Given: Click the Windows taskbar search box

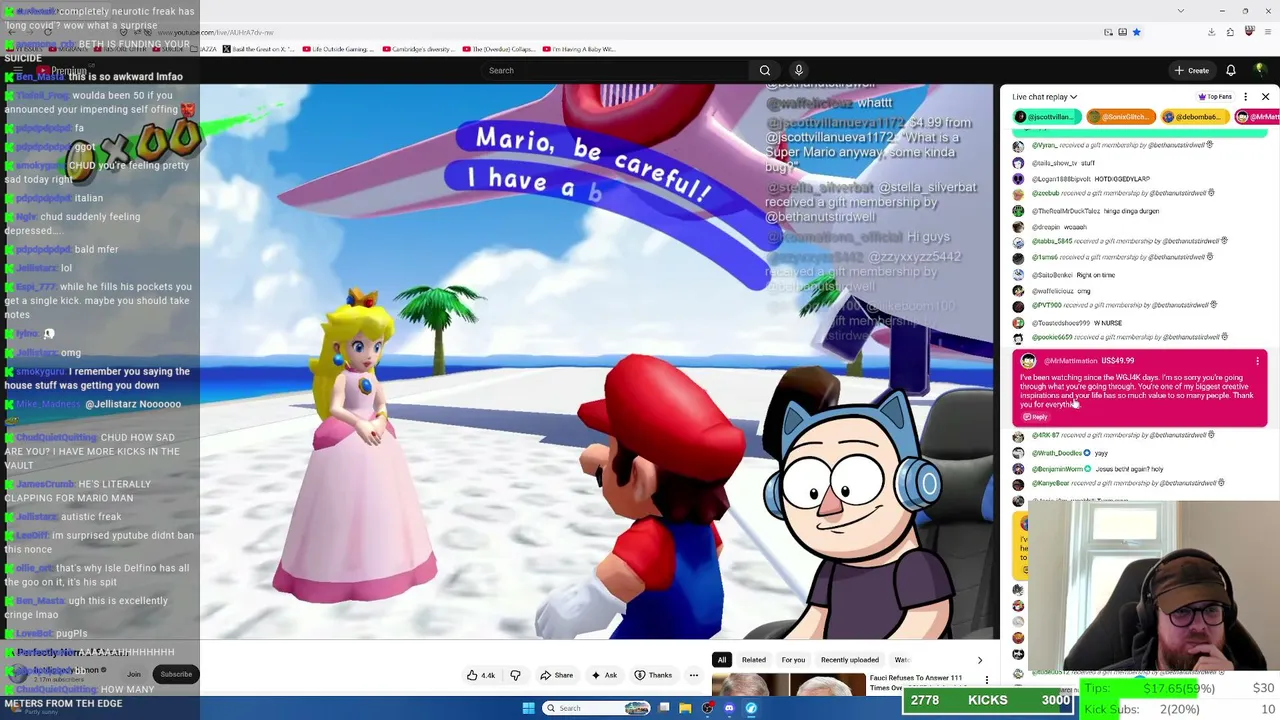Looking at the screenshot, I should click(596, 708).
